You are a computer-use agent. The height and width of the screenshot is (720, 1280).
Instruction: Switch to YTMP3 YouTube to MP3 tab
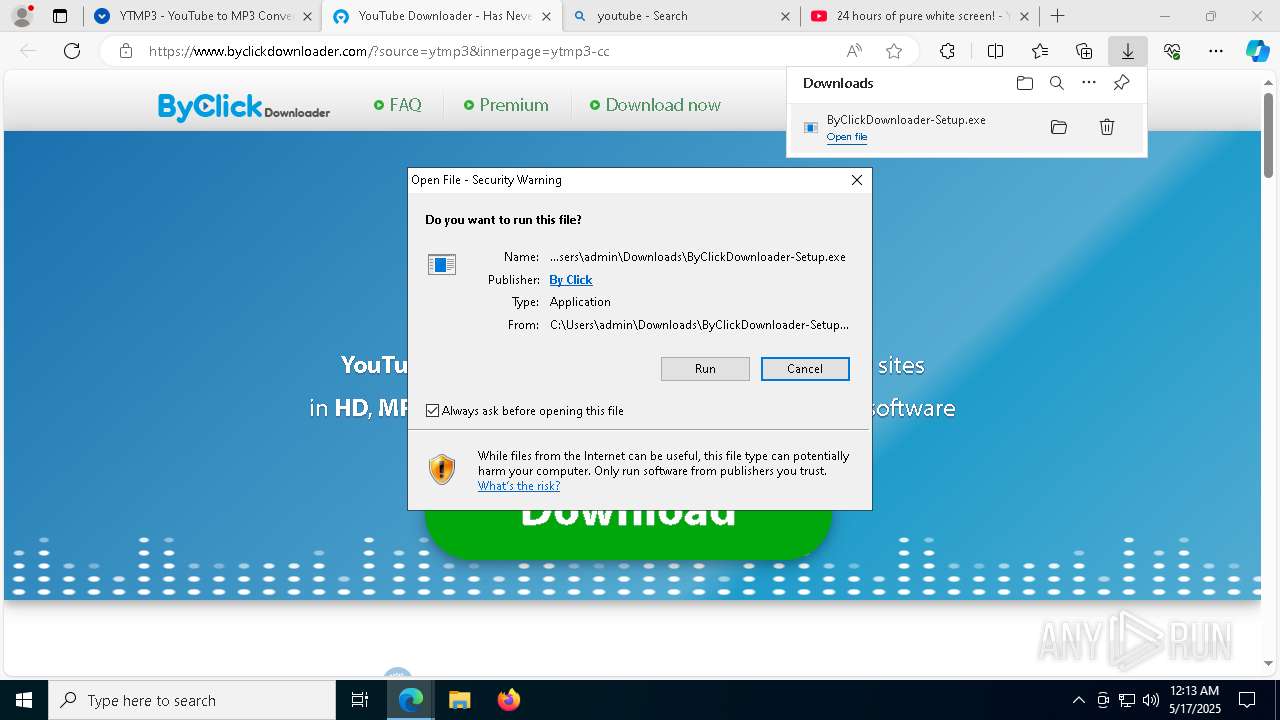click(201, 16)
